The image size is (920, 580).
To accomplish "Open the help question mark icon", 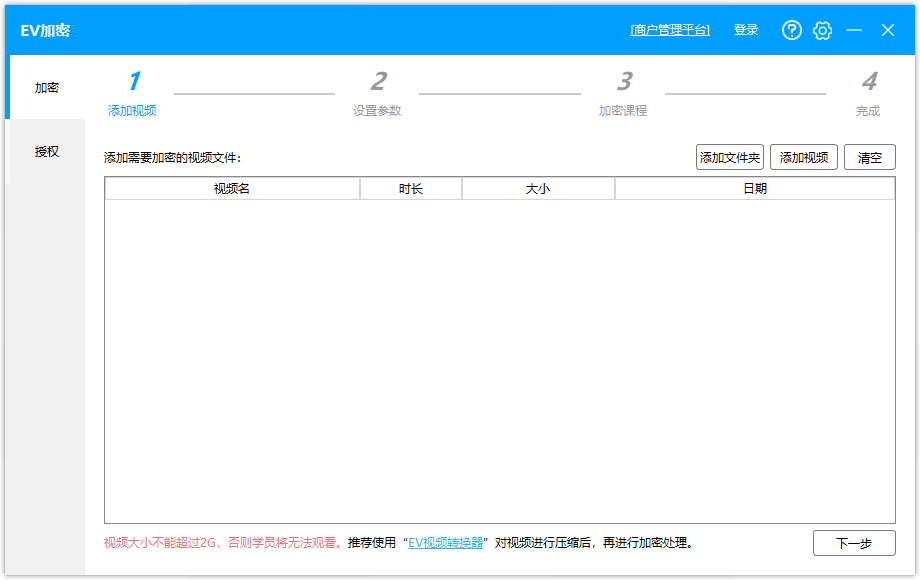I will click(791, 30).
